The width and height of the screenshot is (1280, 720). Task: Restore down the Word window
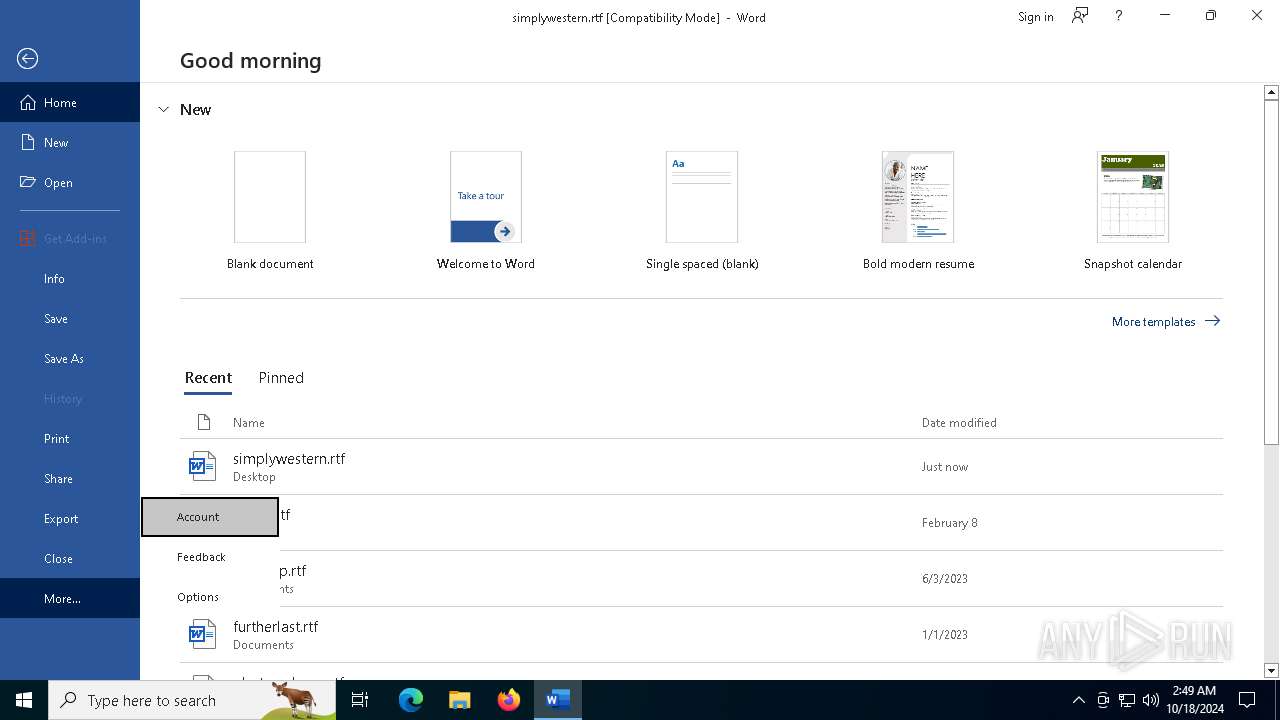click(1211, 16)
